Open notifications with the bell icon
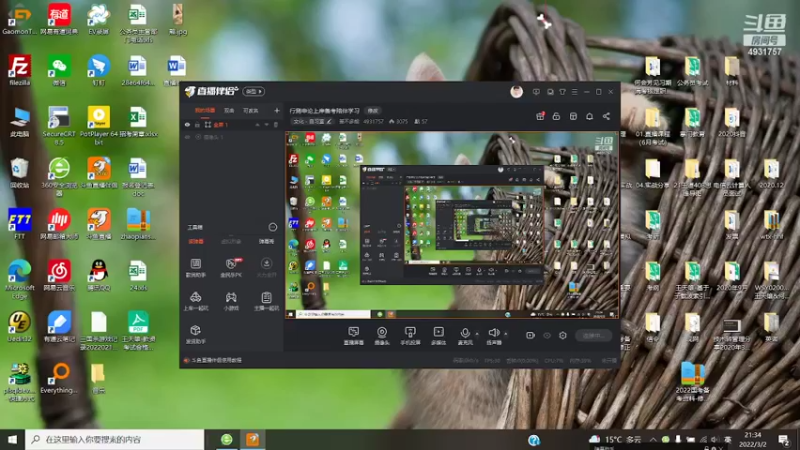This screenshot has height=450, width=800. (589, 116)
